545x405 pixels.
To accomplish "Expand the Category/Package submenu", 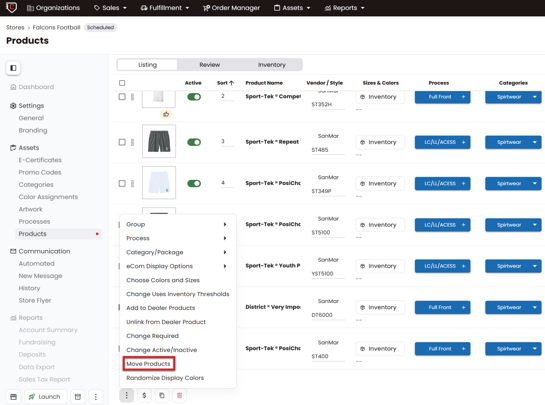I will [x=177, y=252].
